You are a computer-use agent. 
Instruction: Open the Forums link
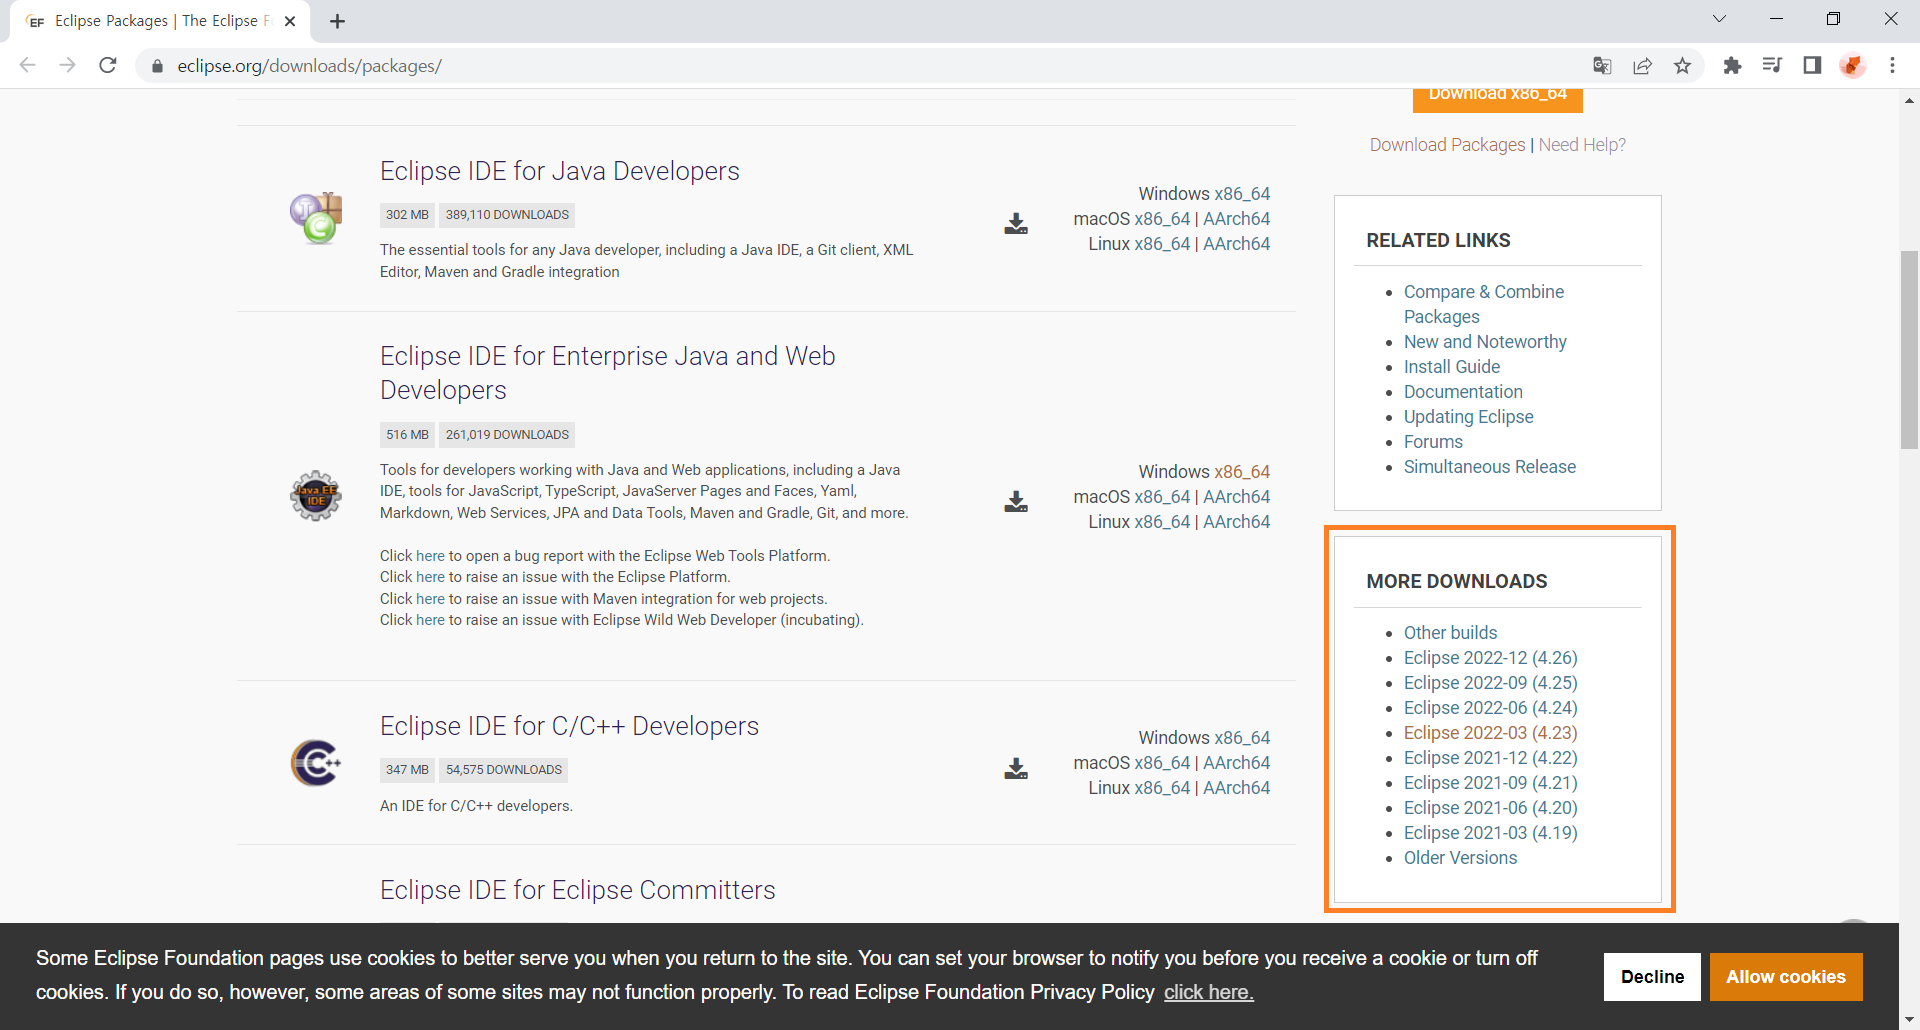[1433, 442]
